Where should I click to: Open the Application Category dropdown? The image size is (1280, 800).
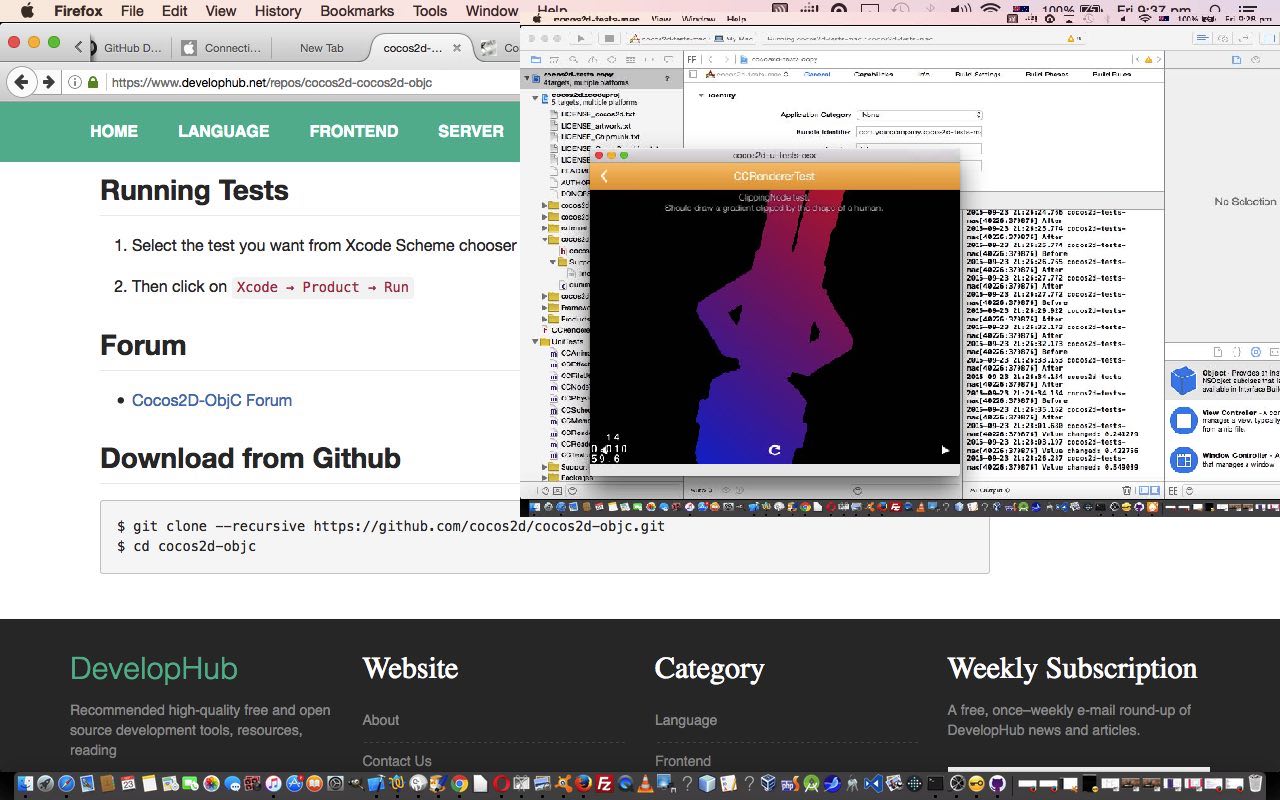coord(919,115)
